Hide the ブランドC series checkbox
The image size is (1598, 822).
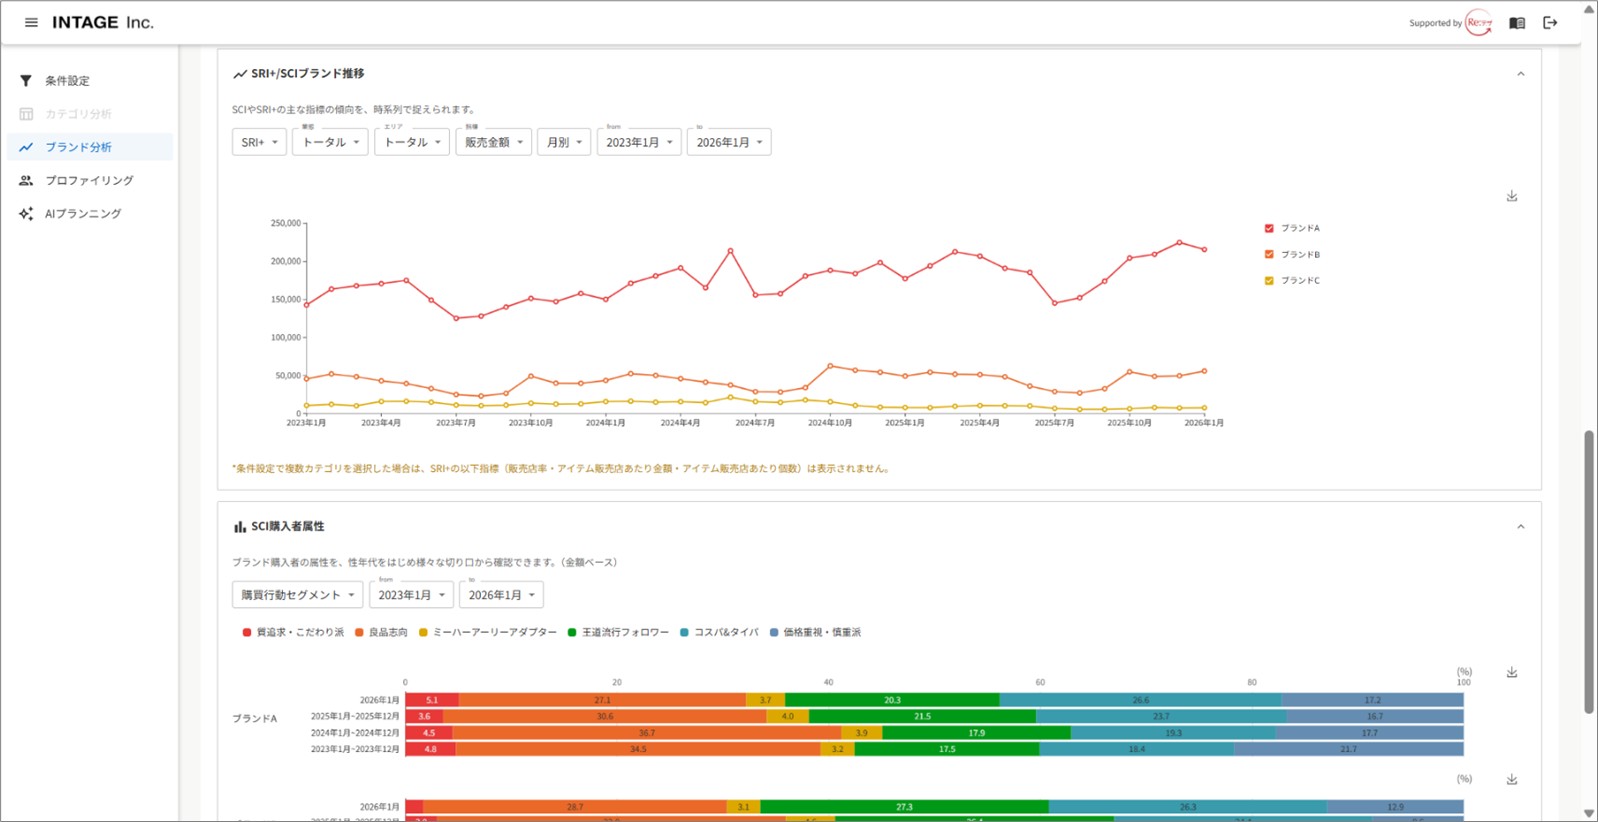1269,281
